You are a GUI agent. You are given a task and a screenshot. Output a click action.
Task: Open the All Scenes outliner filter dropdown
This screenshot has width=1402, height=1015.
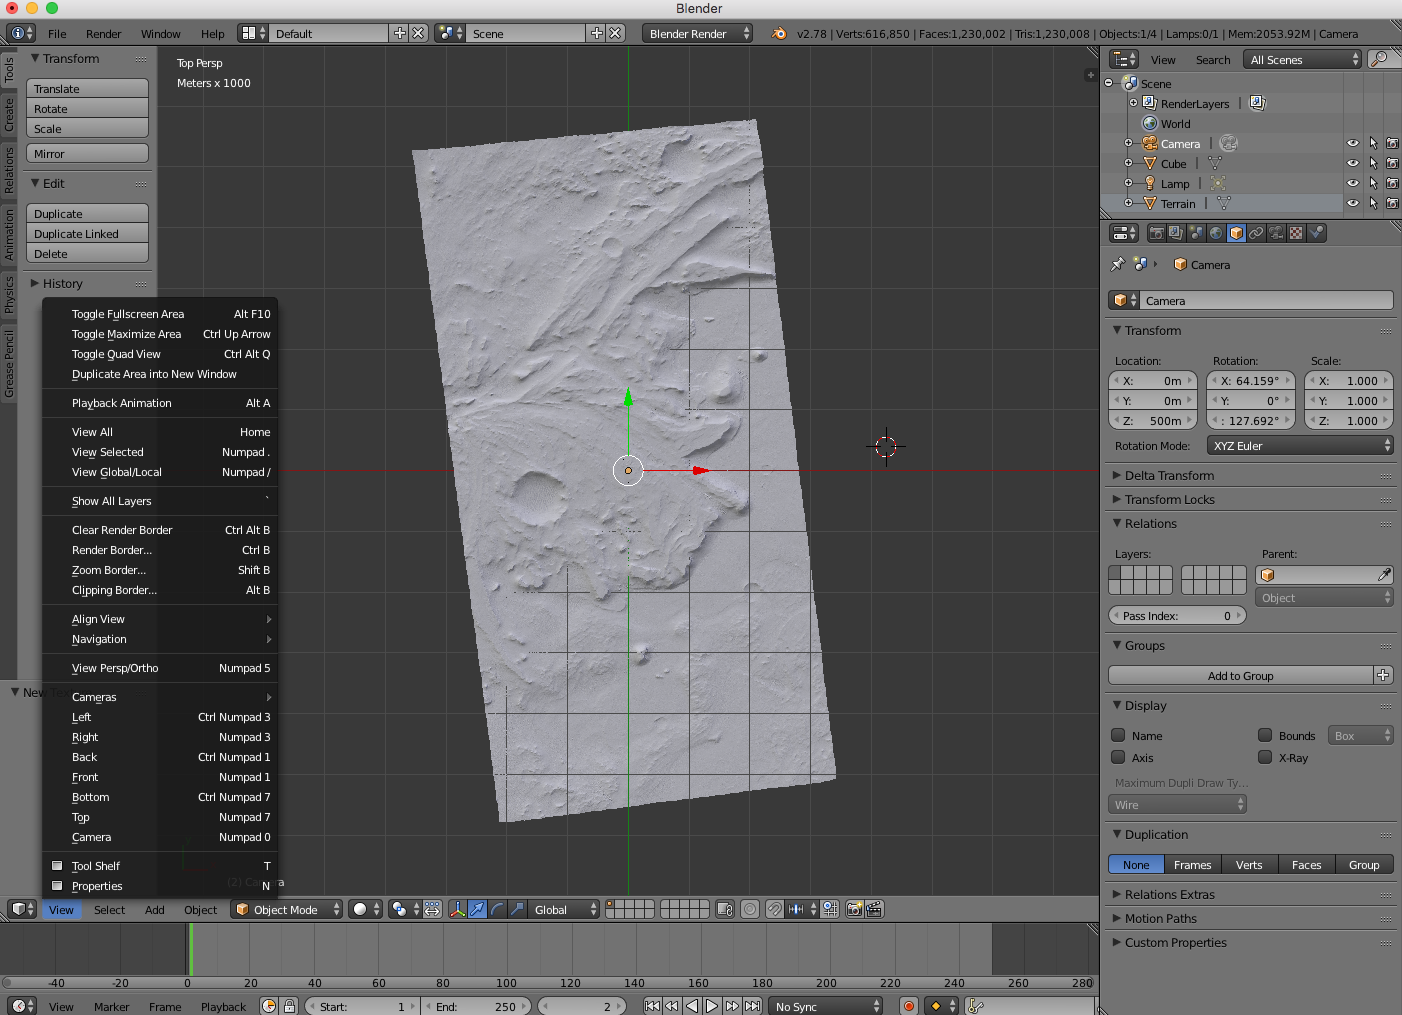click(x=1303, y=59)
